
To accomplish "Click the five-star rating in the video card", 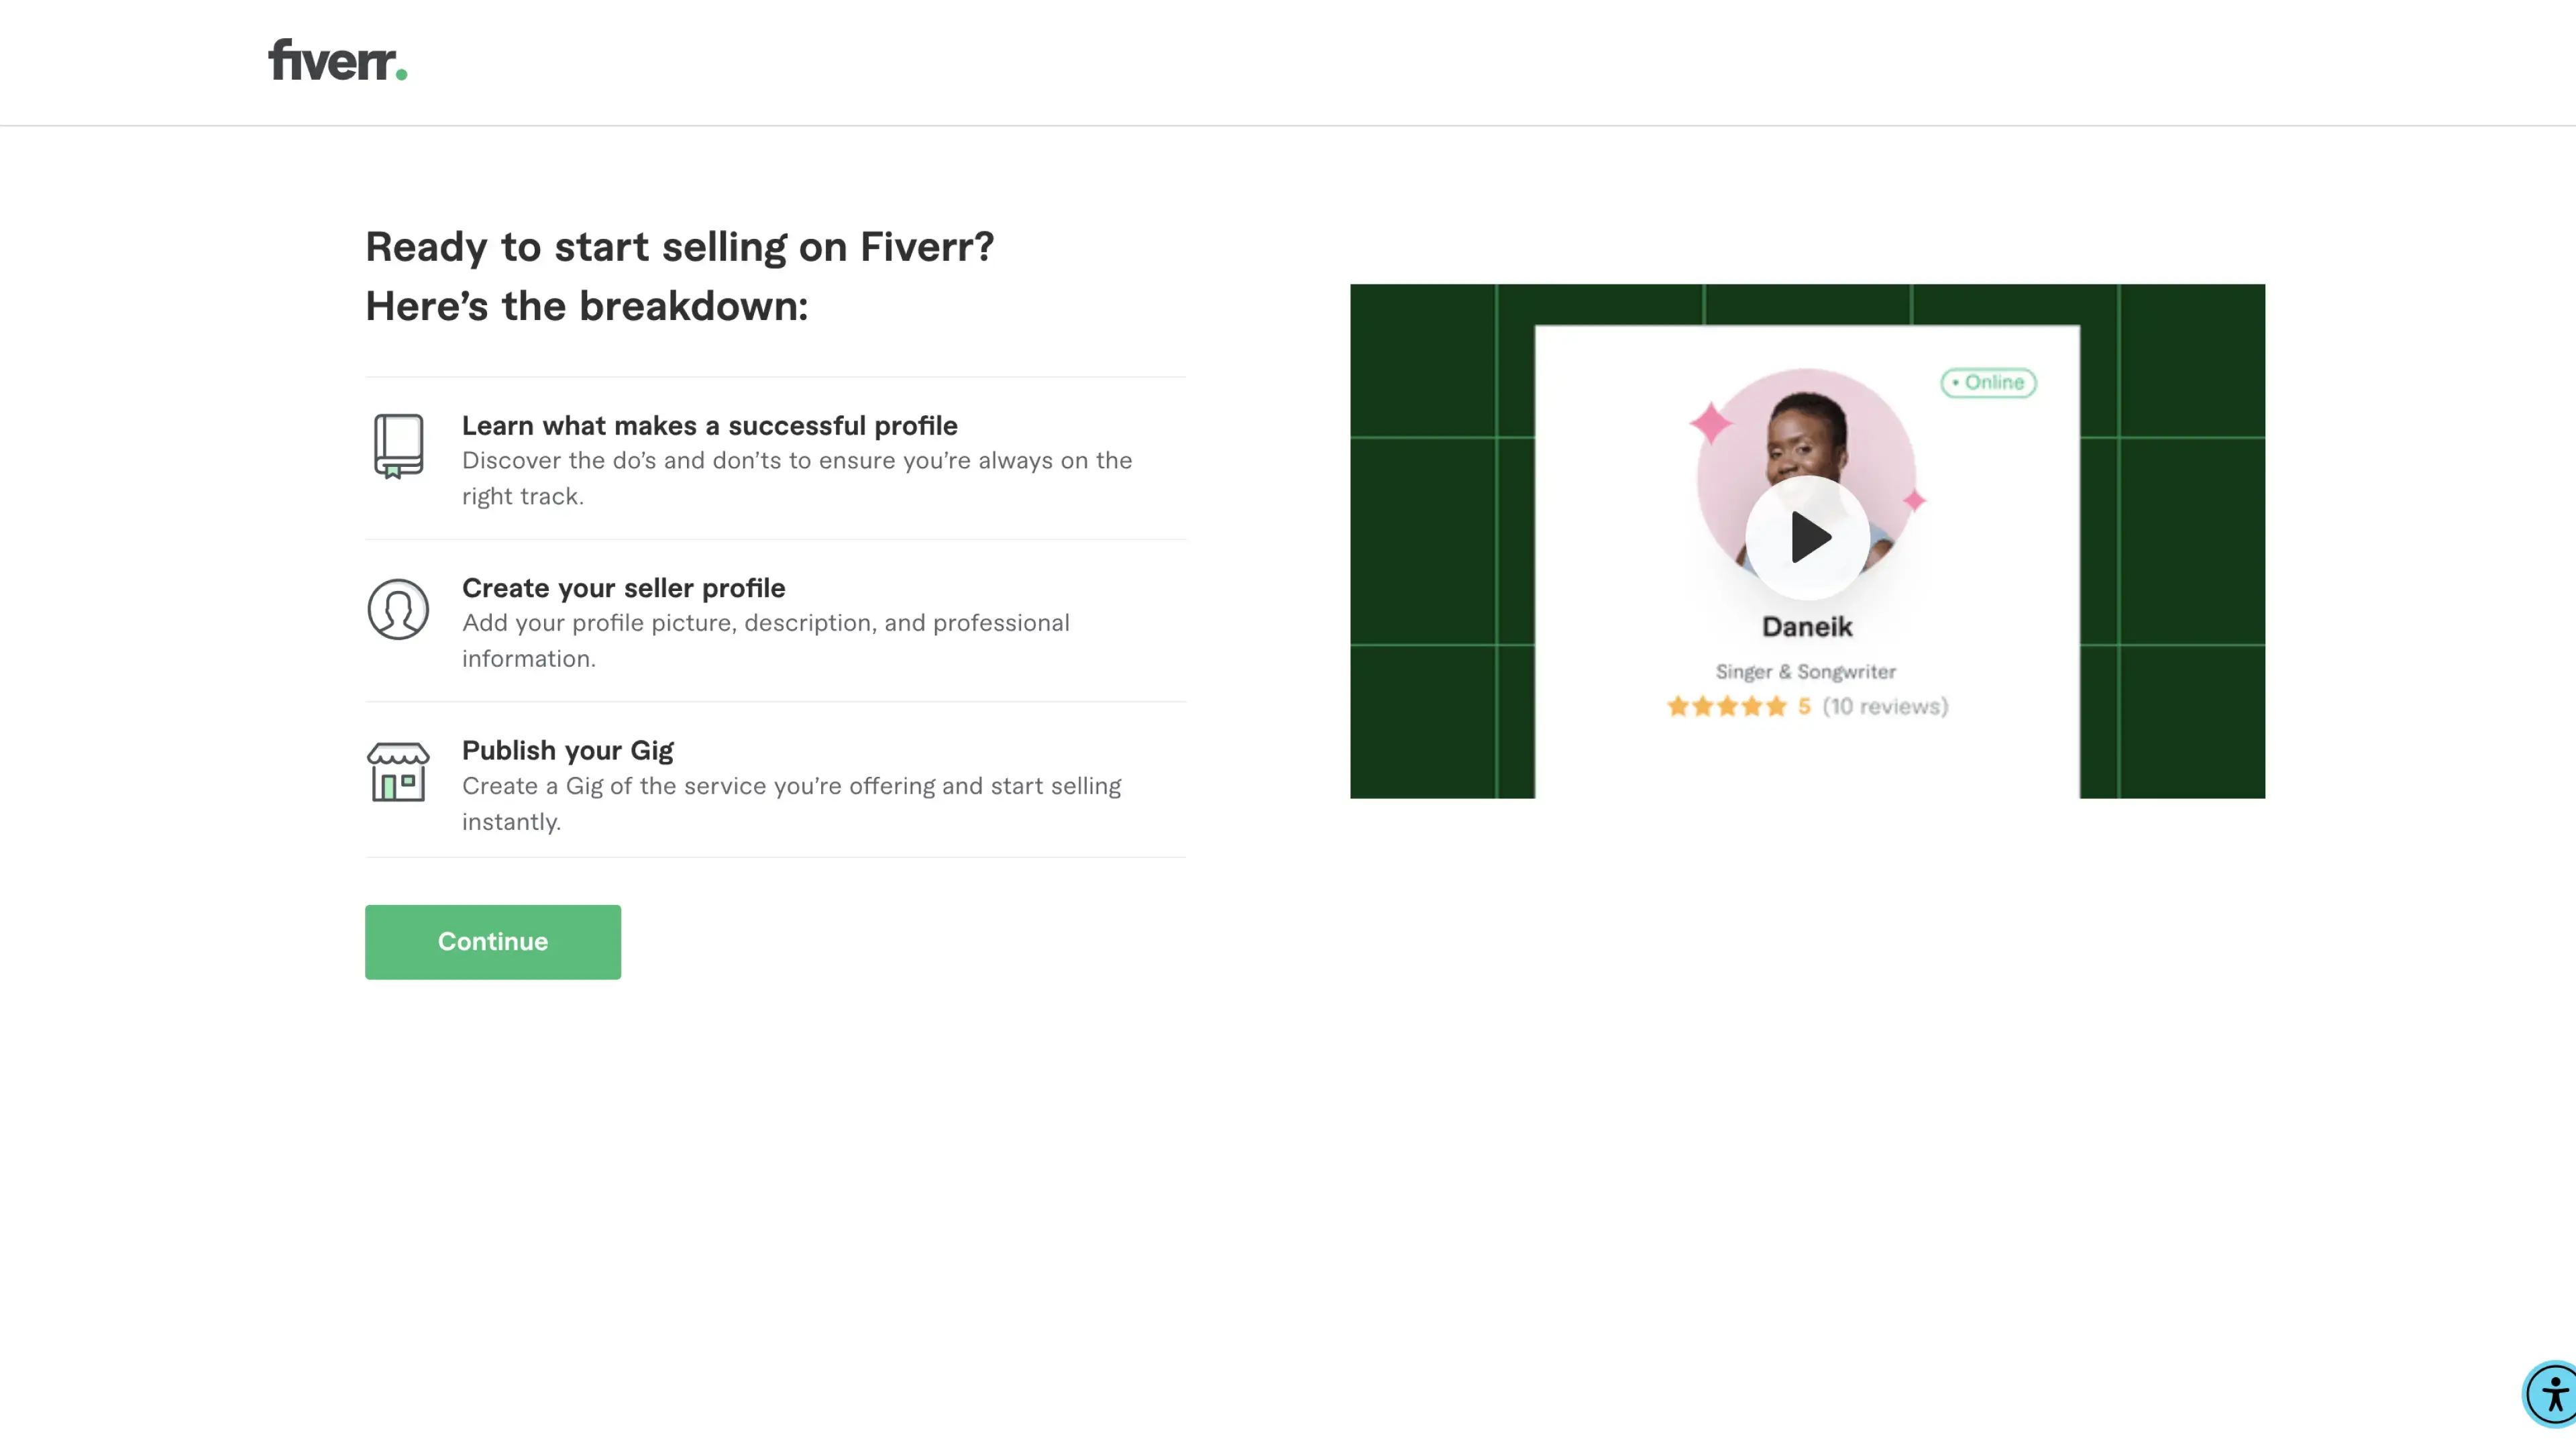I will (x=1726, y=707).
